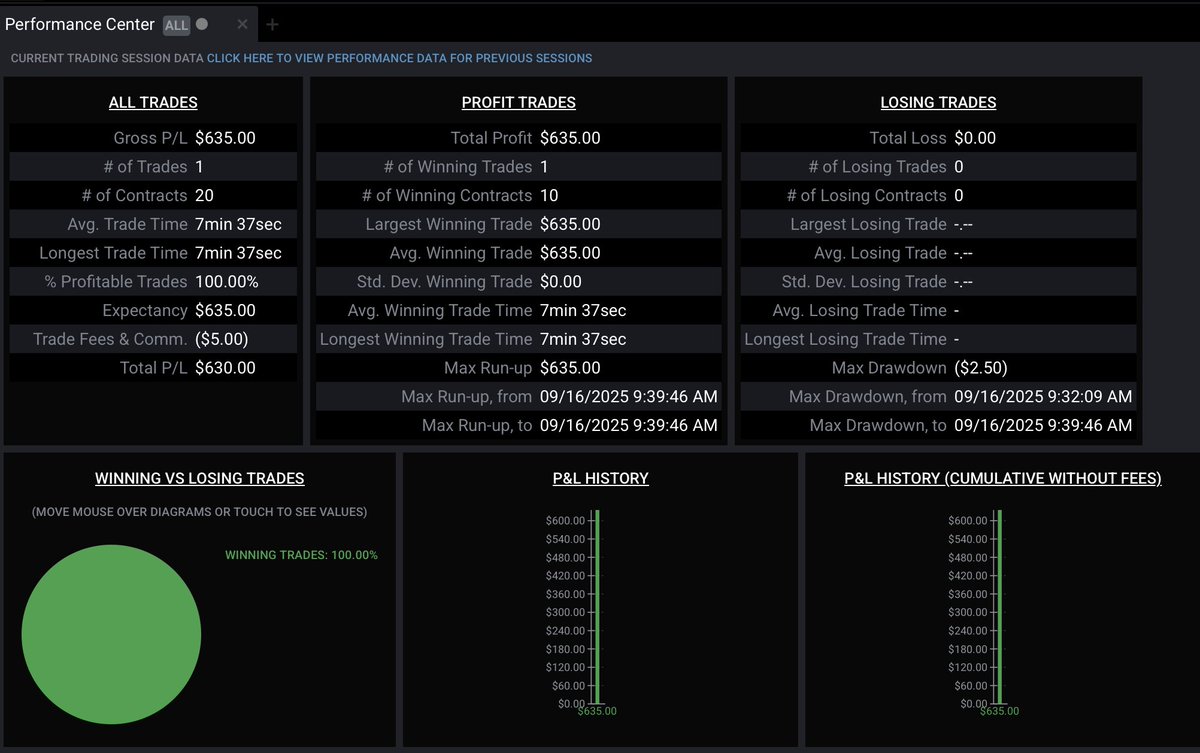Click the WINNING TRADES: 100.00% legend text

(x=301, y=554)
